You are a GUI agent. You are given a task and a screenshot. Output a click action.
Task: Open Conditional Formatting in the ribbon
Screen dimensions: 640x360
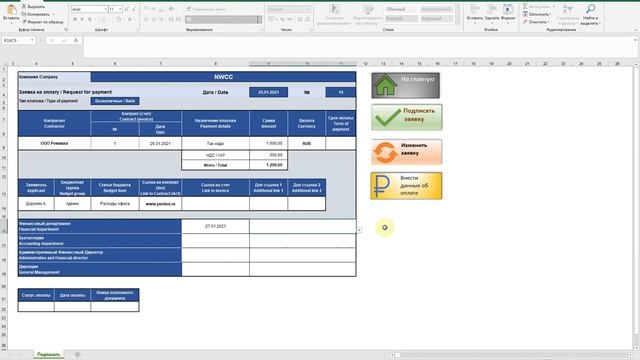pyautogui.click(x=334, y=14)
